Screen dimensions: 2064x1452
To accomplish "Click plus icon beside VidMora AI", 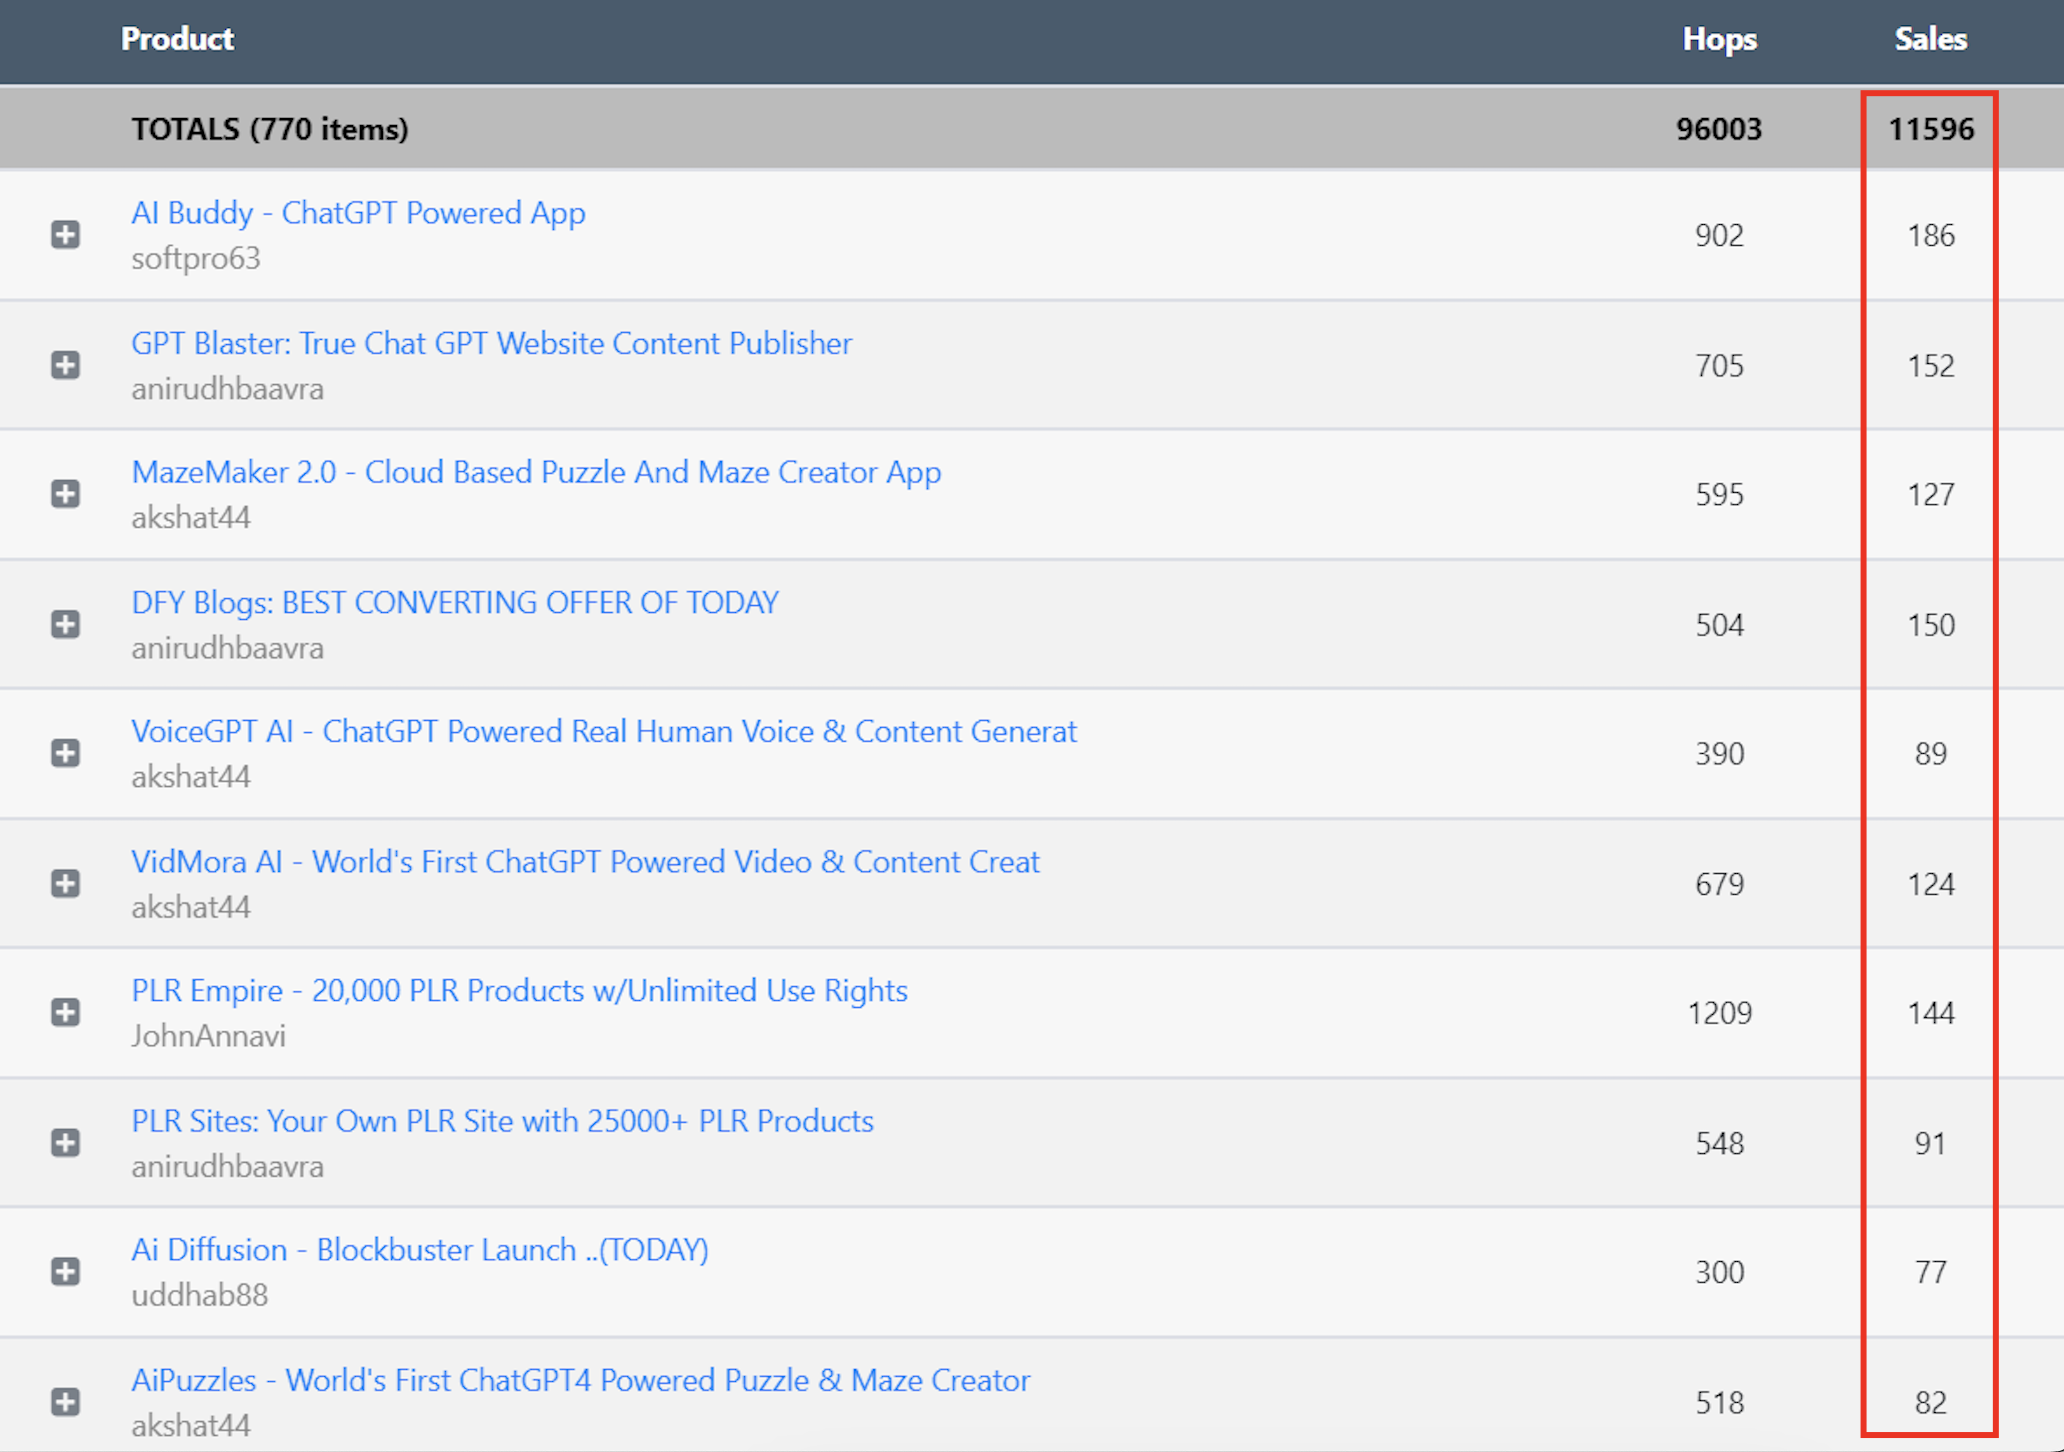I will pyautogui.click(x=66, y=883).
